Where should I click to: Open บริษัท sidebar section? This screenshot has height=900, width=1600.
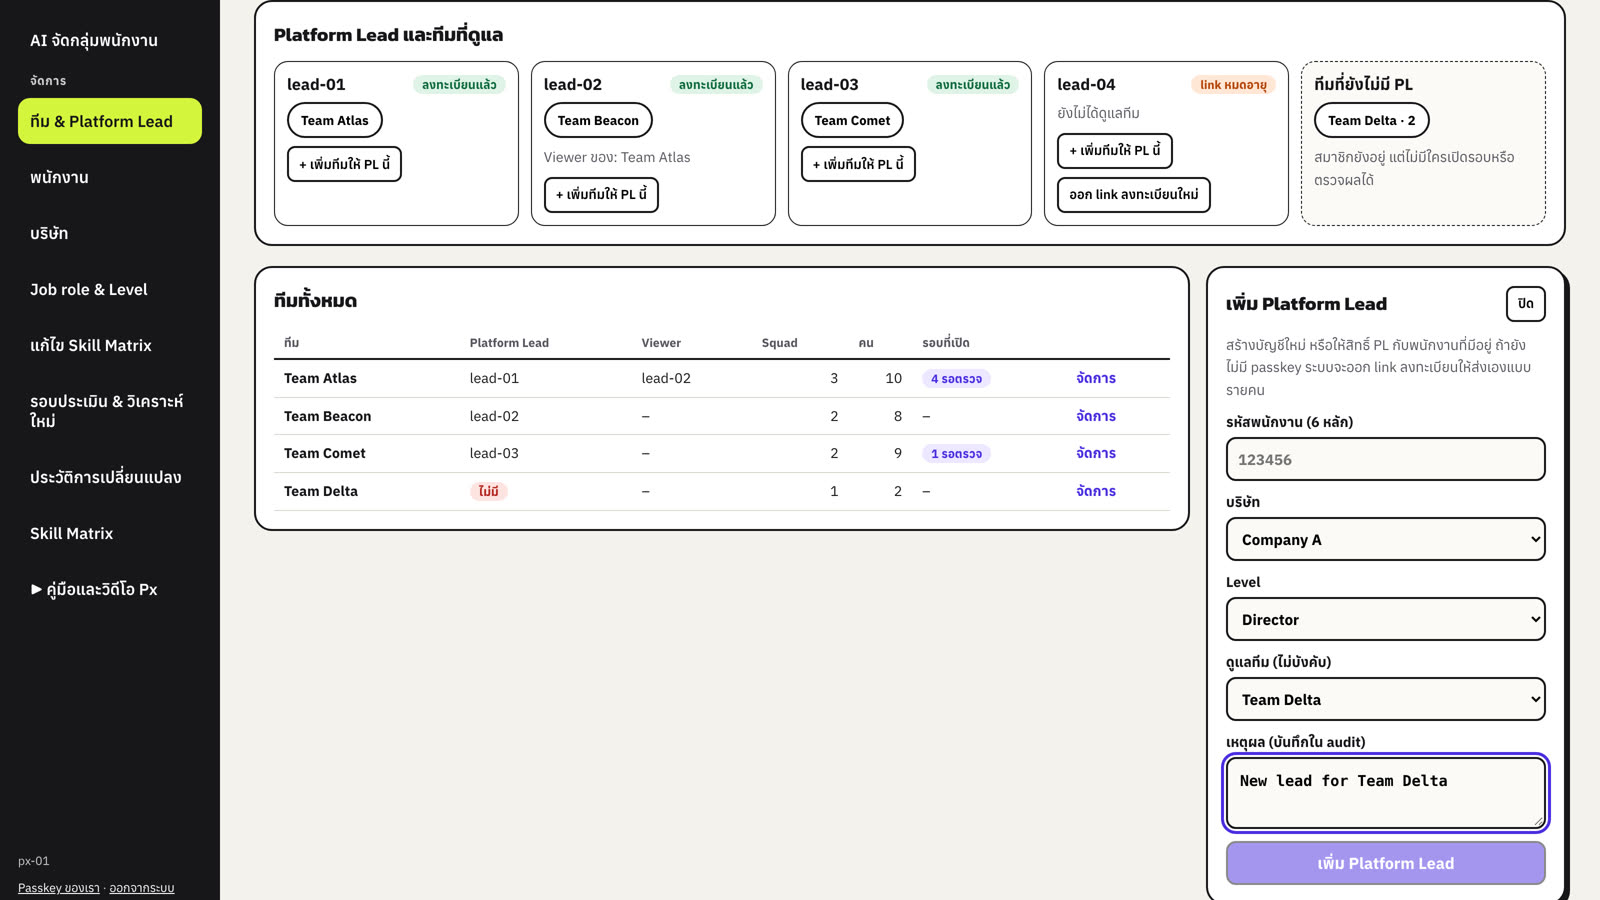tap(110, 233)
